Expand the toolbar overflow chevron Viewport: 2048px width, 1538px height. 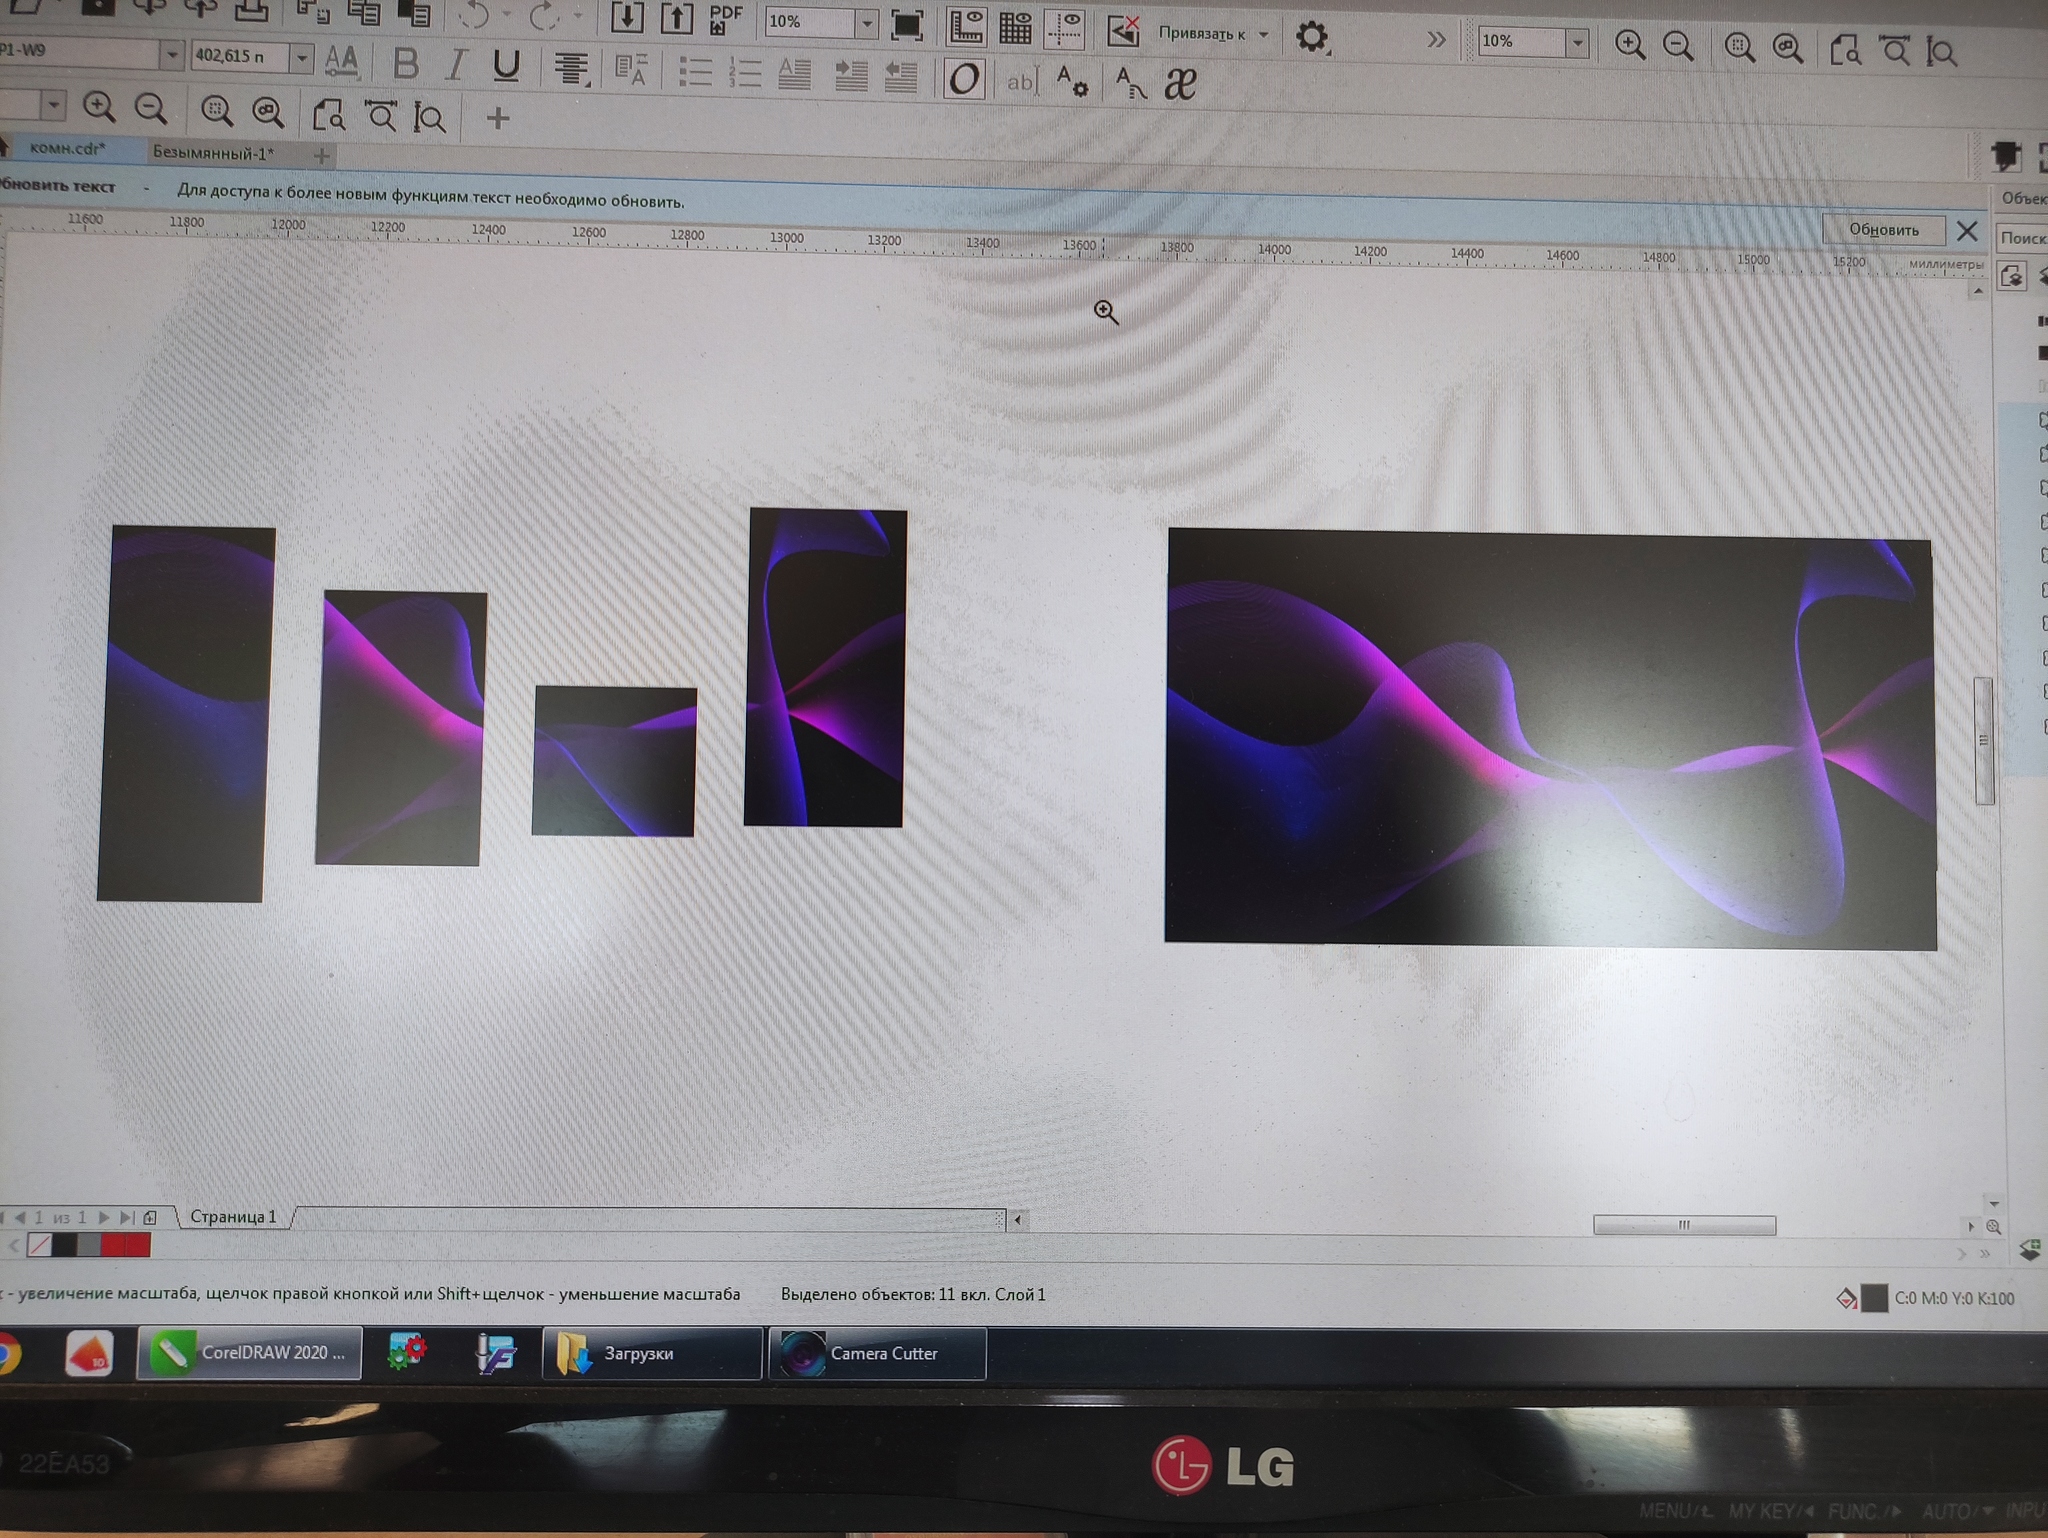click(1436, 40)
